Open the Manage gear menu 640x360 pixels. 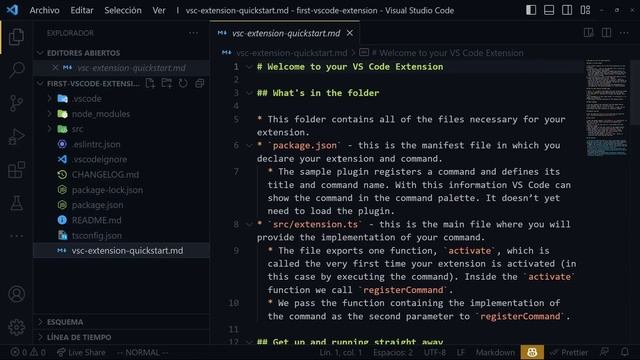tap(16, 327)
